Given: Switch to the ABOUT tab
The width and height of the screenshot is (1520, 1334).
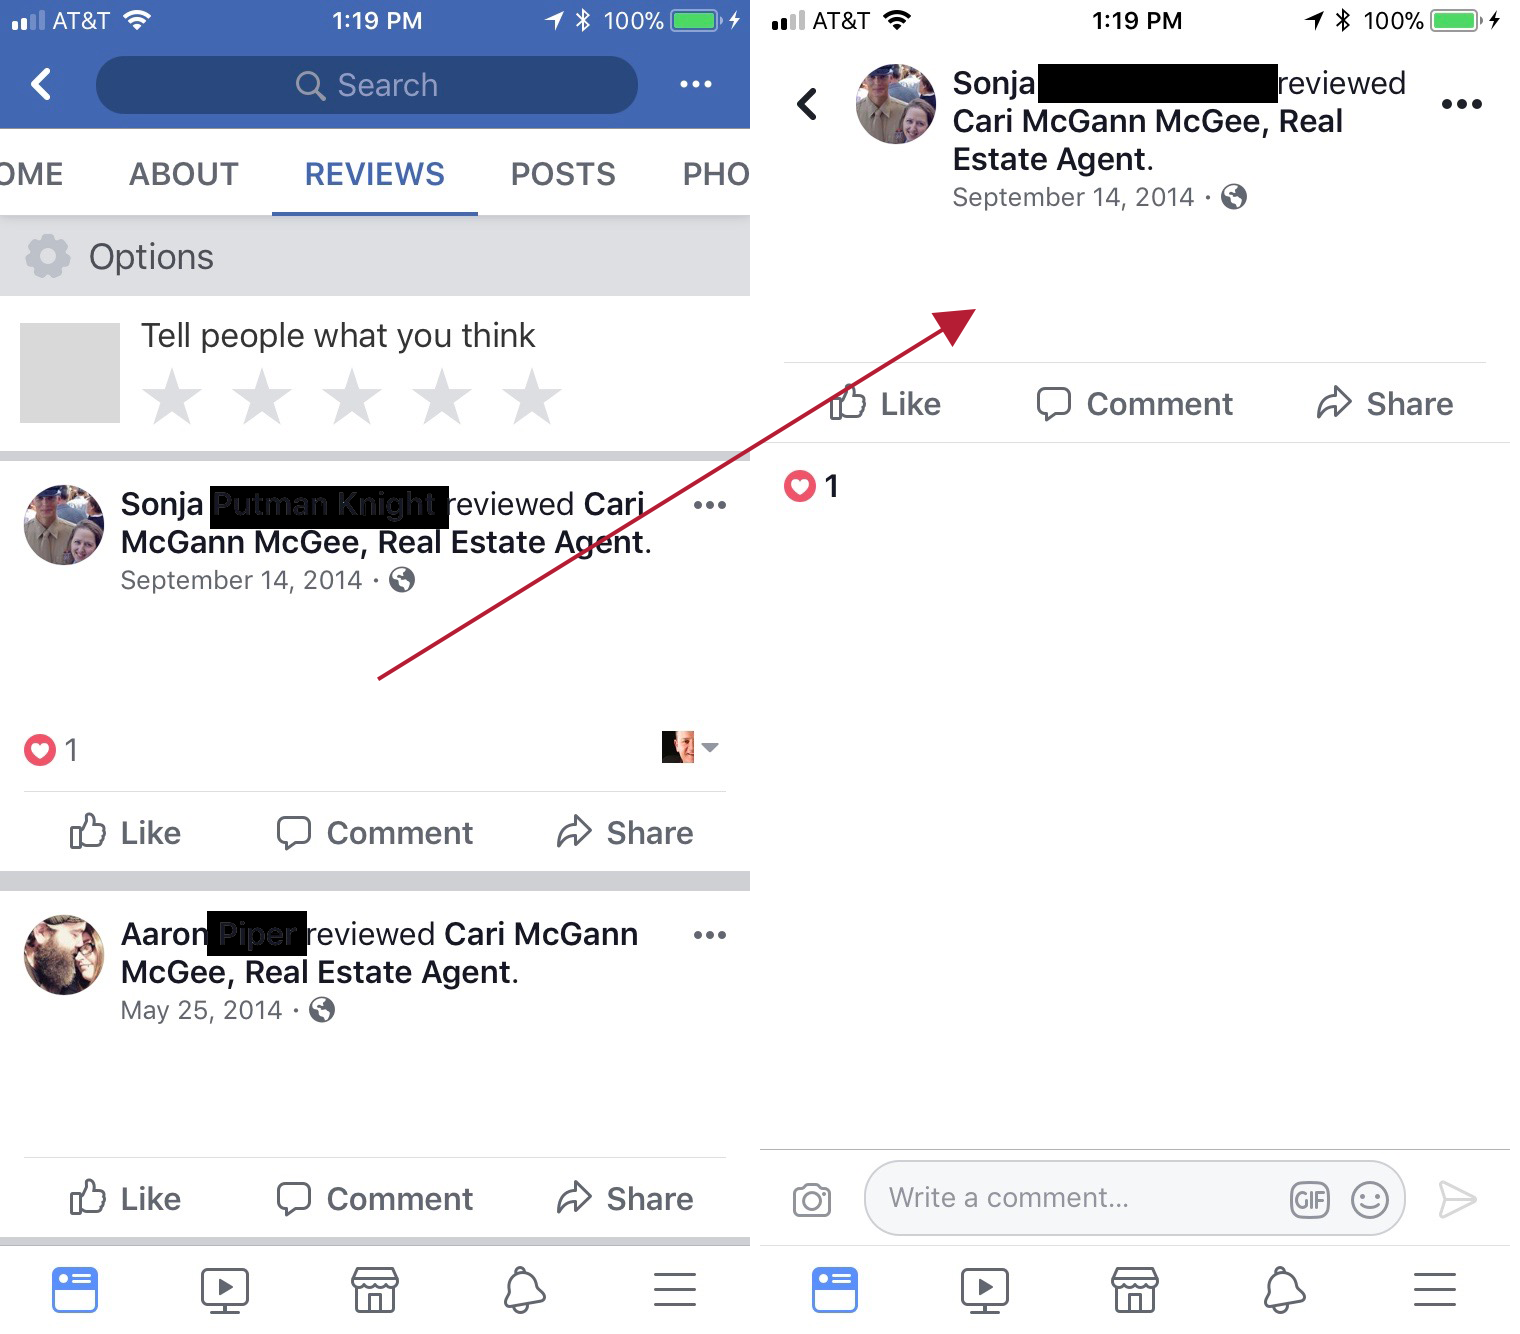Looking at the screenshot, I should pos(184,174).
